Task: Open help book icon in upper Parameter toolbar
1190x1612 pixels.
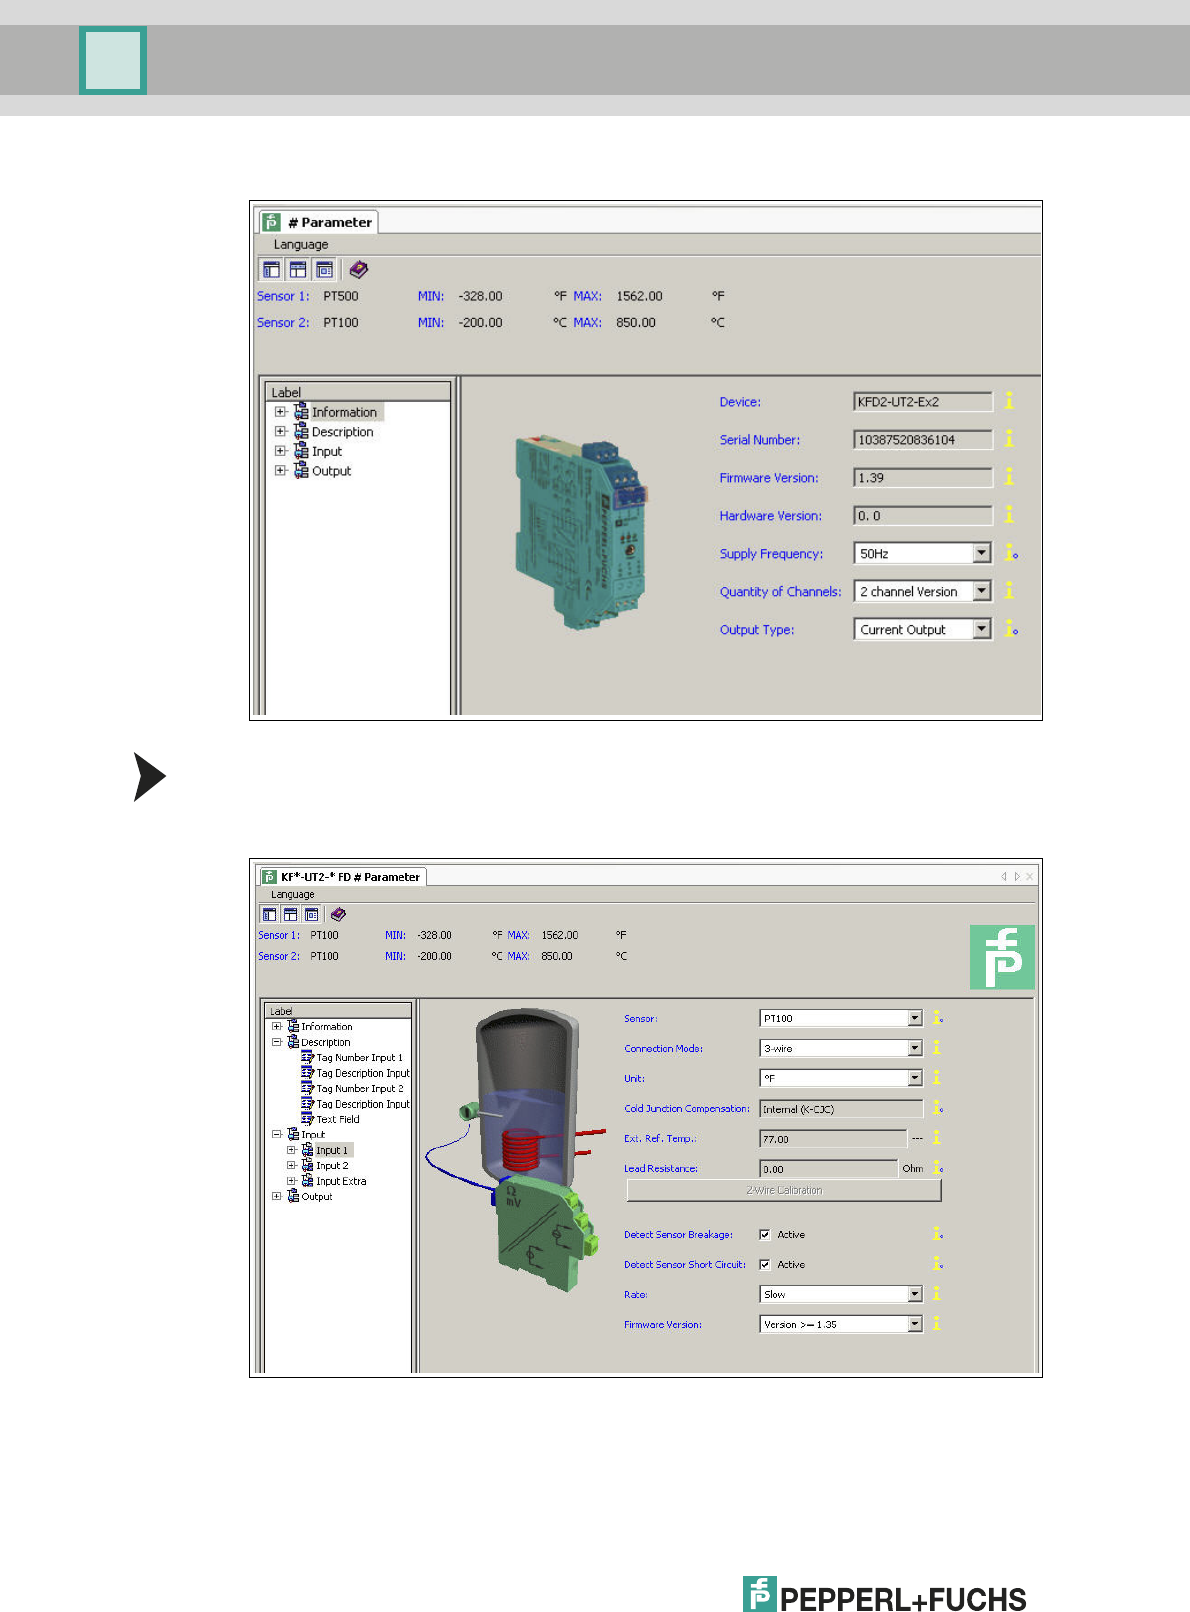Action: 358,269
